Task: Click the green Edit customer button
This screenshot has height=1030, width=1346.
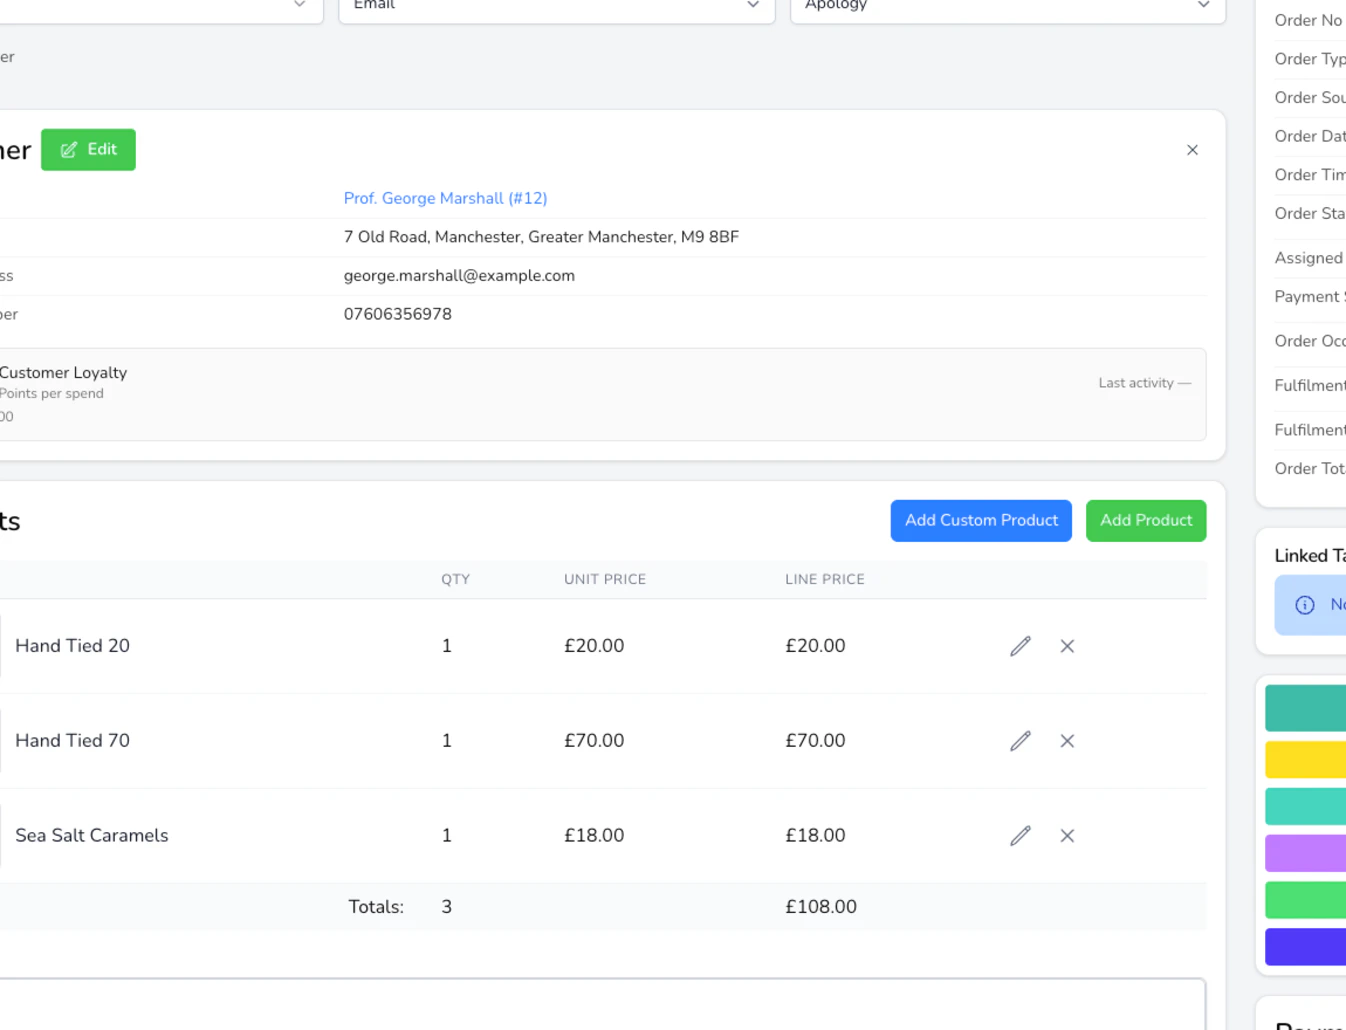Action: click(88, 149)
